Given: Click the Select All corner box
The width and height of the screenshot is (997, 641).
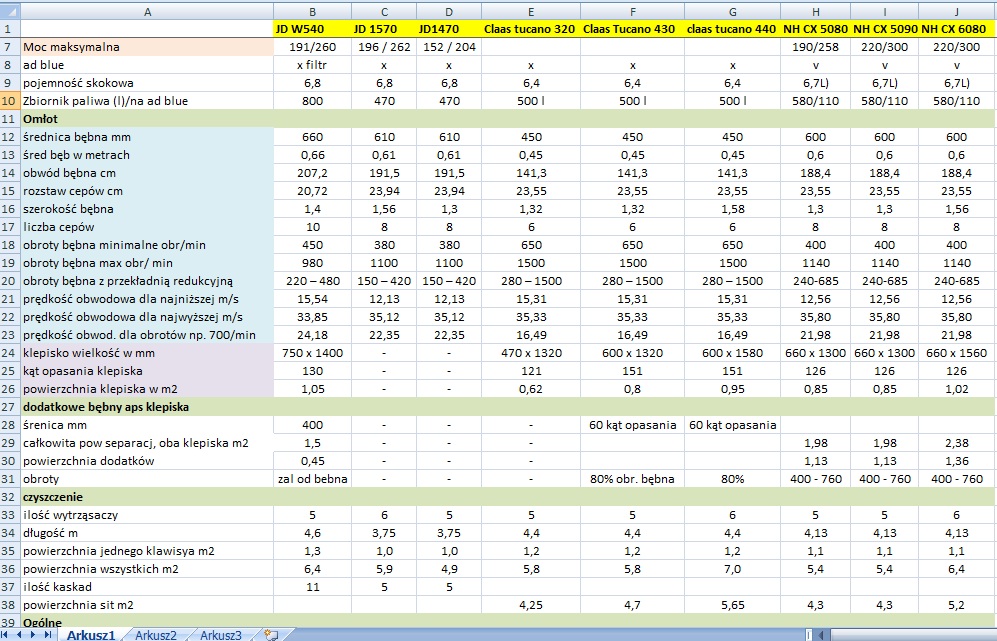Looking at the screenshot, I should (x=10, y=11).
